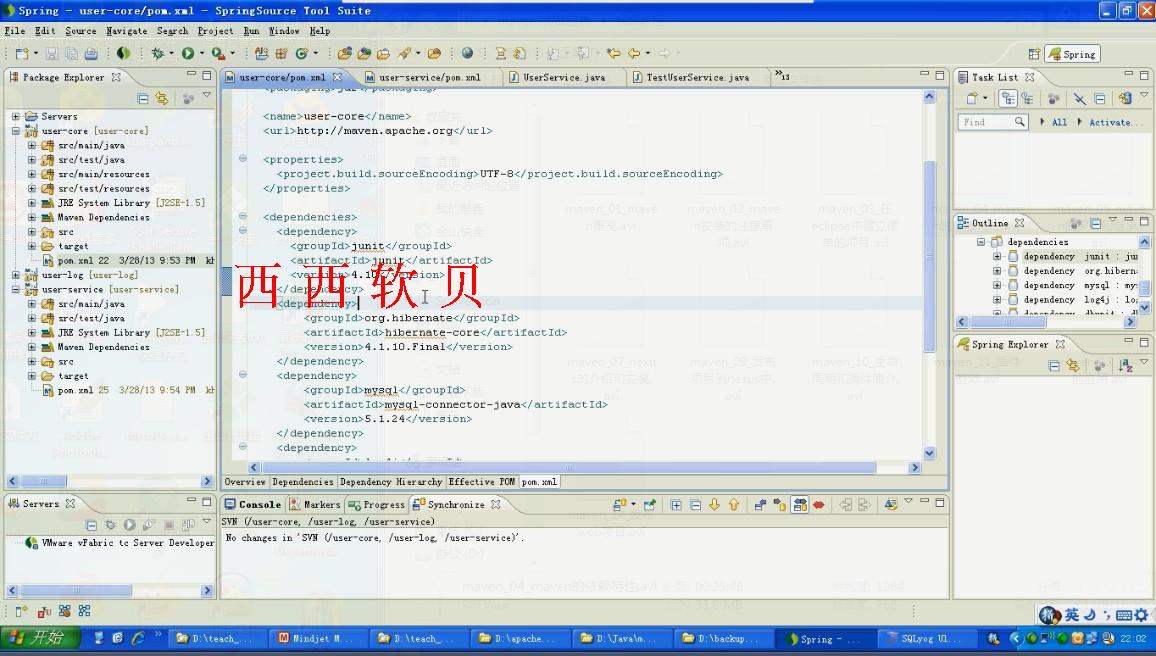
Task: Collapse the dependencies node in Outline
Action: [x=981, y=242]
